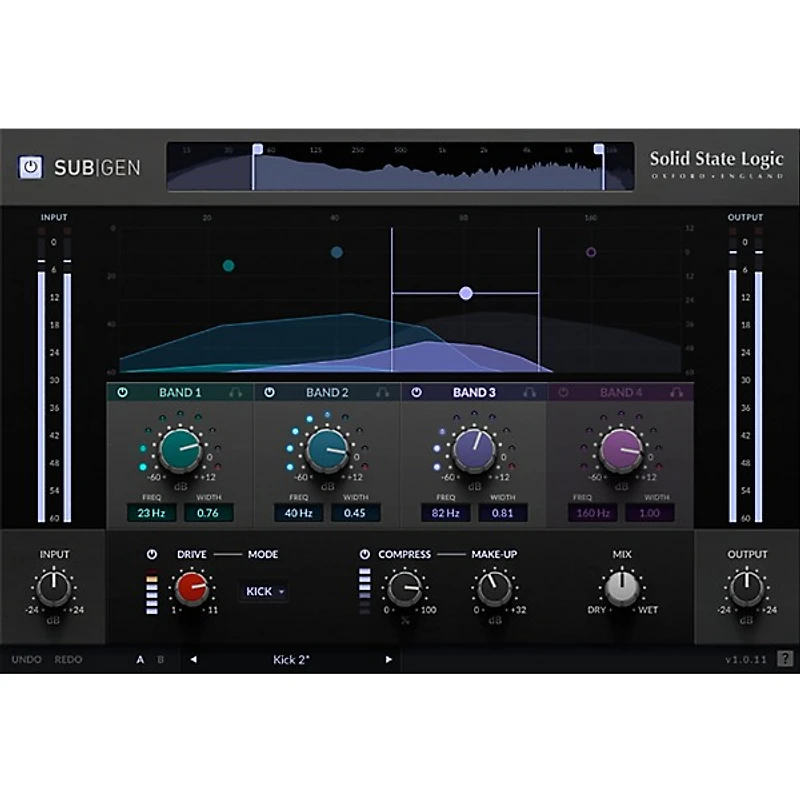800x800 pixels.
Task: Click the Band 3 gain knob
Action: coord(474,450)
